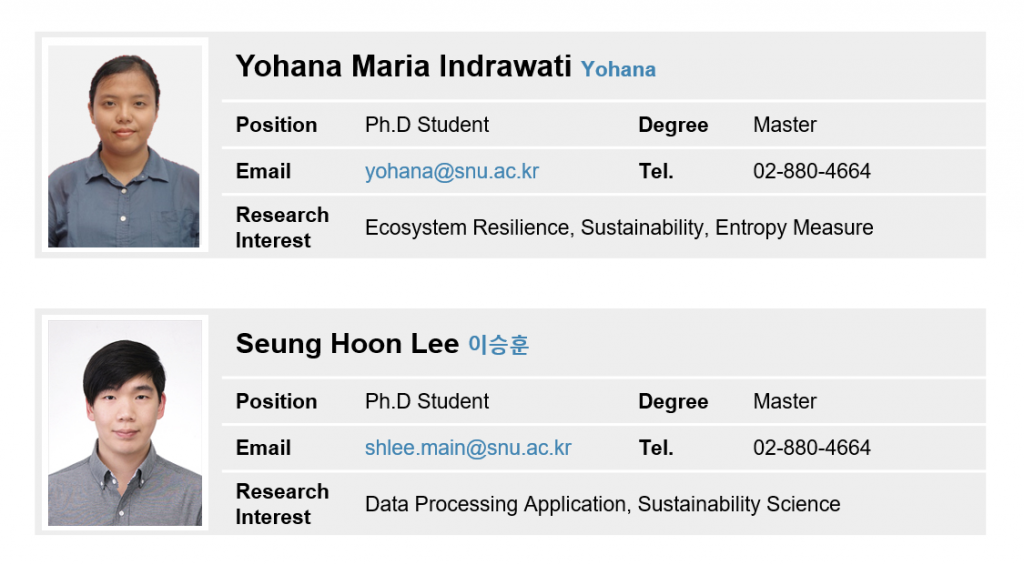Click the Master degree value in Seung Hoon Lee's card
Image resolution: width=1024 pixels, height=565 pixels.
[784, 402]
